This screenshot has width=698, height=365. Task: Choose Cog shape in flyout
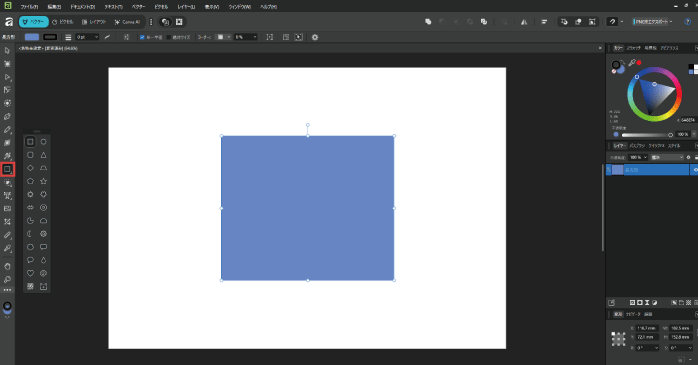(43, 234)
